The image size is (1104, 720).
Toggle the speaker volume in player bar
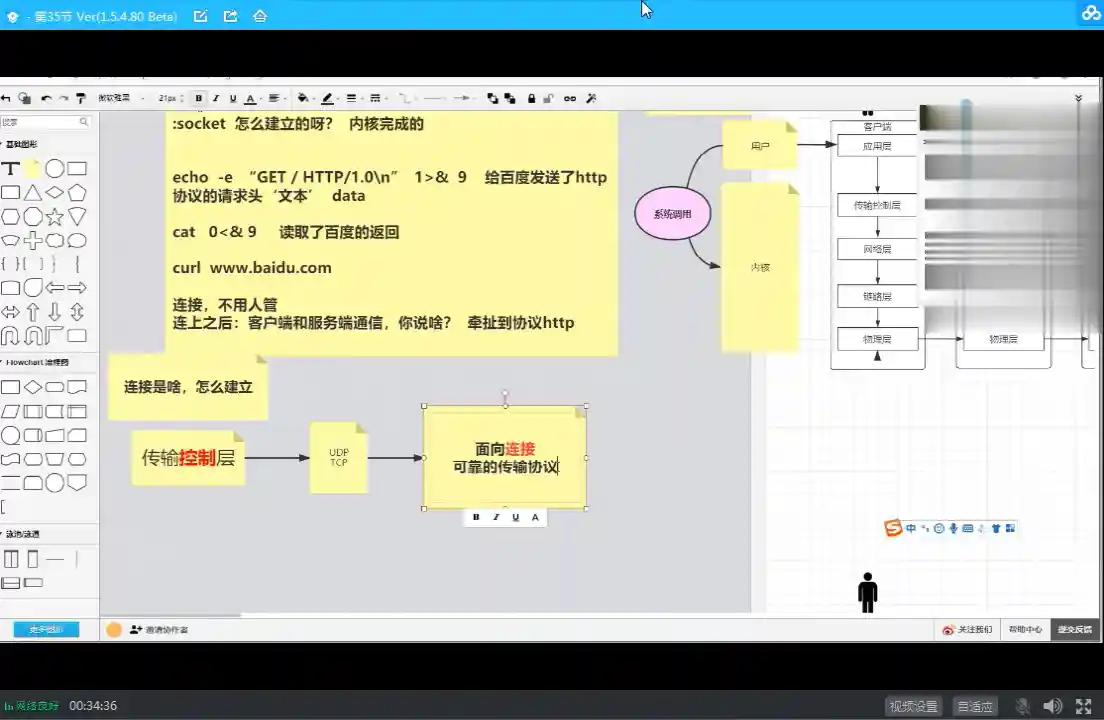[x=1053, y=706]
